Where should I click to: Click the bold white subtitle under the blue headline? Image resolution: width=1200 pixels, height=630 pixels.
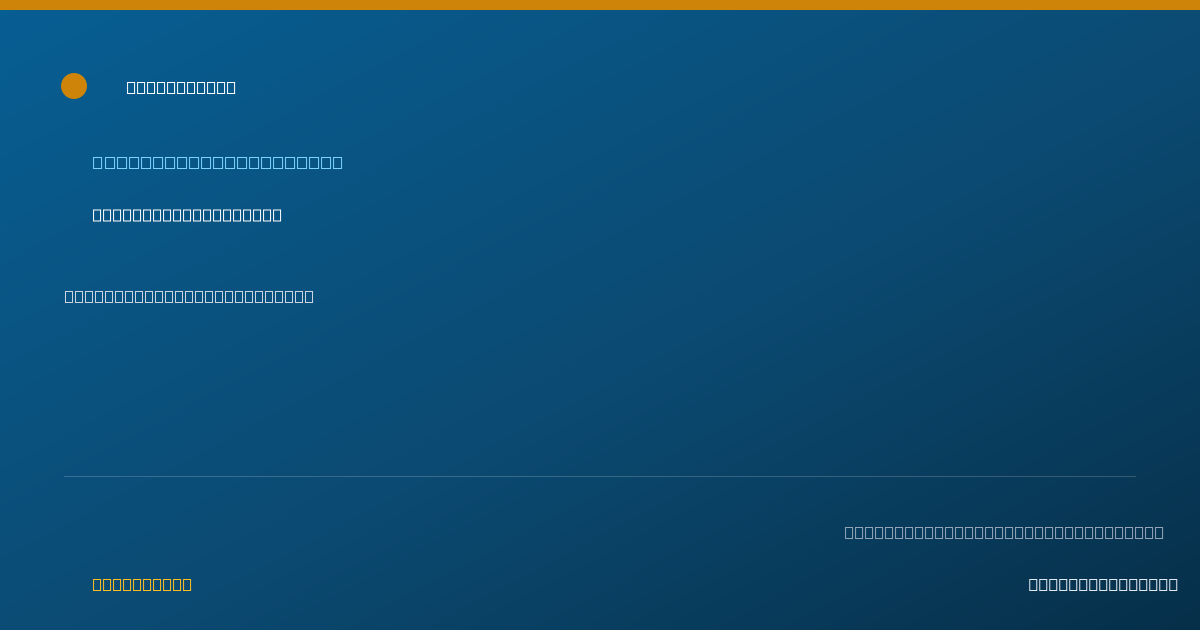click(x=187, y=215)
